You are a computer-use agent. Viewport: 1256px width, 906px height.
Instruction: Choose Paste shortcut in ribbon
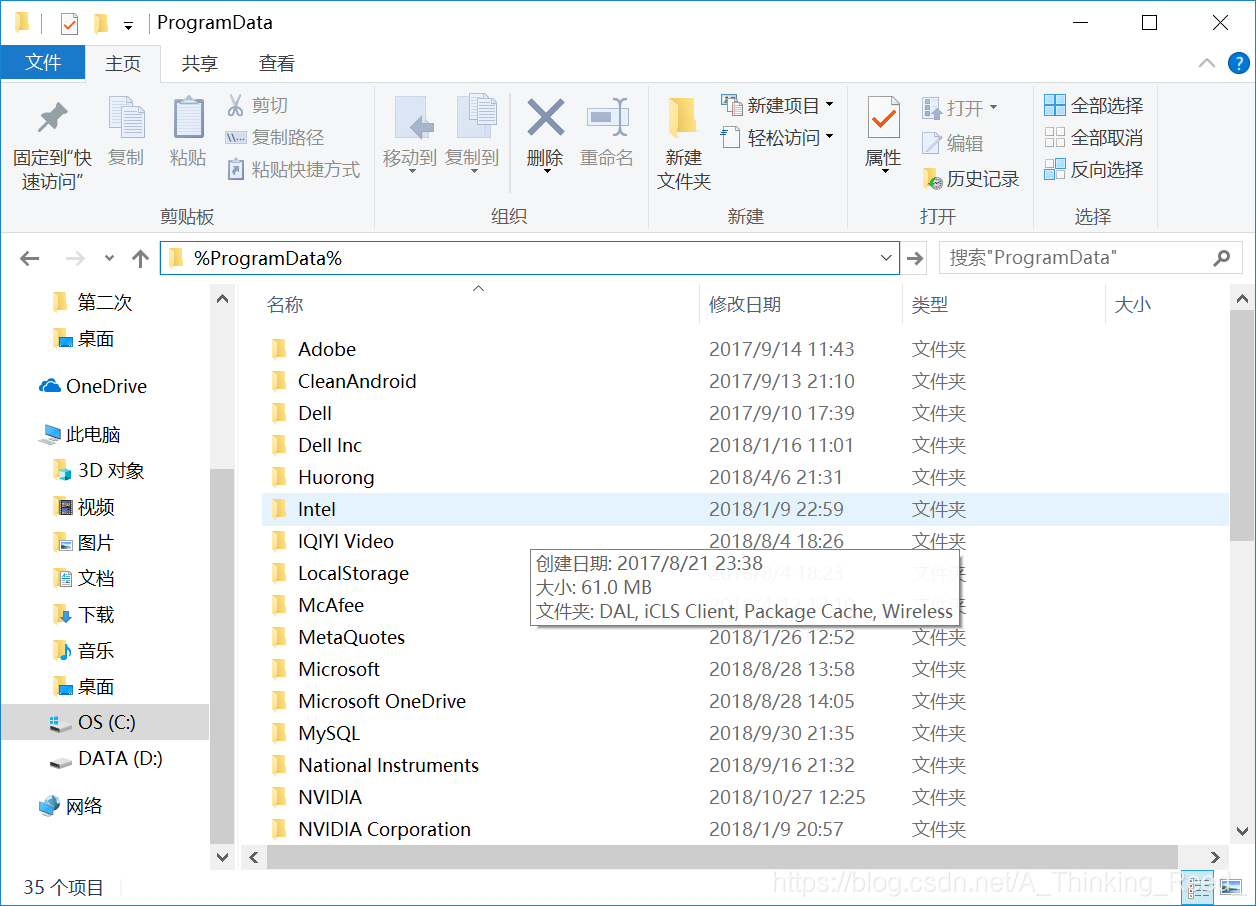(x=293, y=169)
